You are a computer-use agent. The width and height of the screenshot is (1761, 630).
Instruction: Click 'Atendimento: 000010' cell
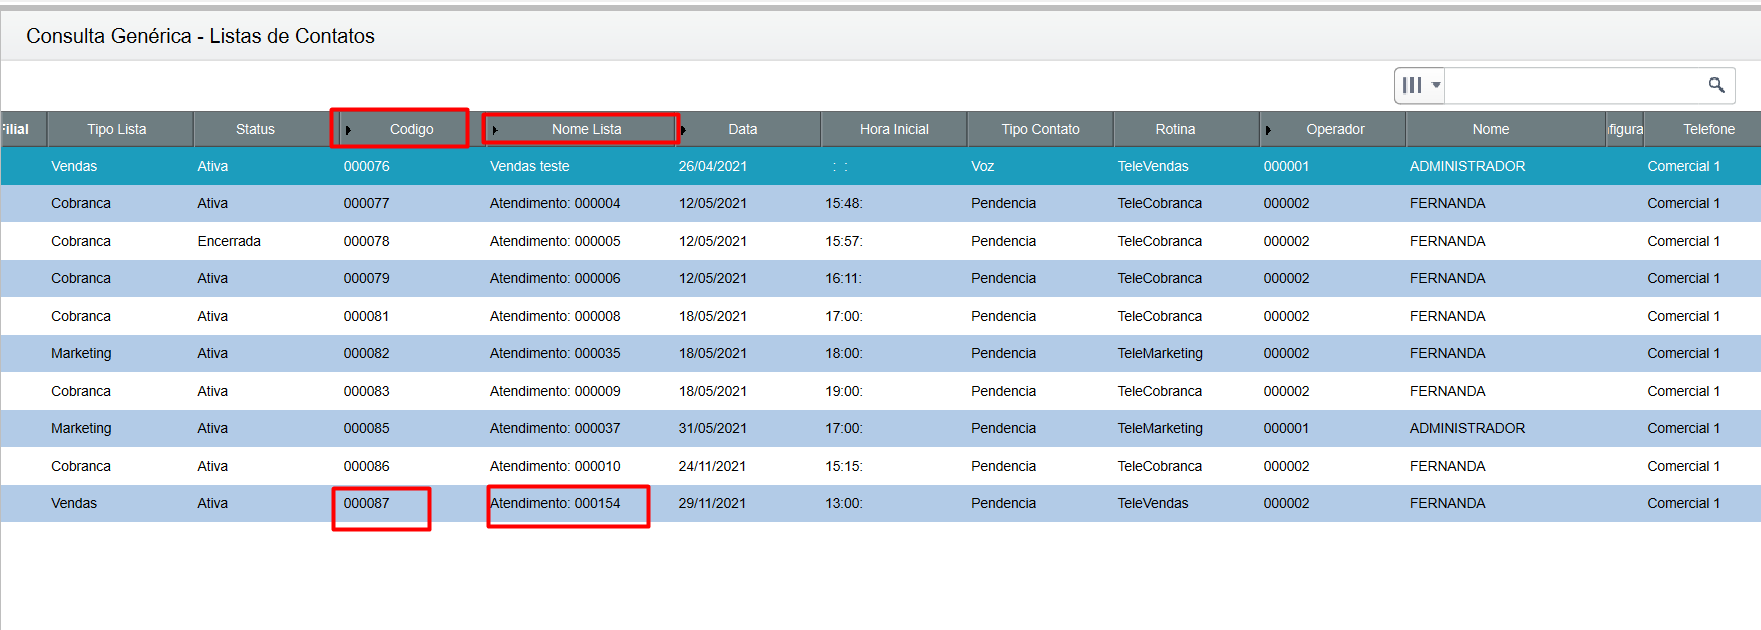pyautogui.click(x=555, y=466)
